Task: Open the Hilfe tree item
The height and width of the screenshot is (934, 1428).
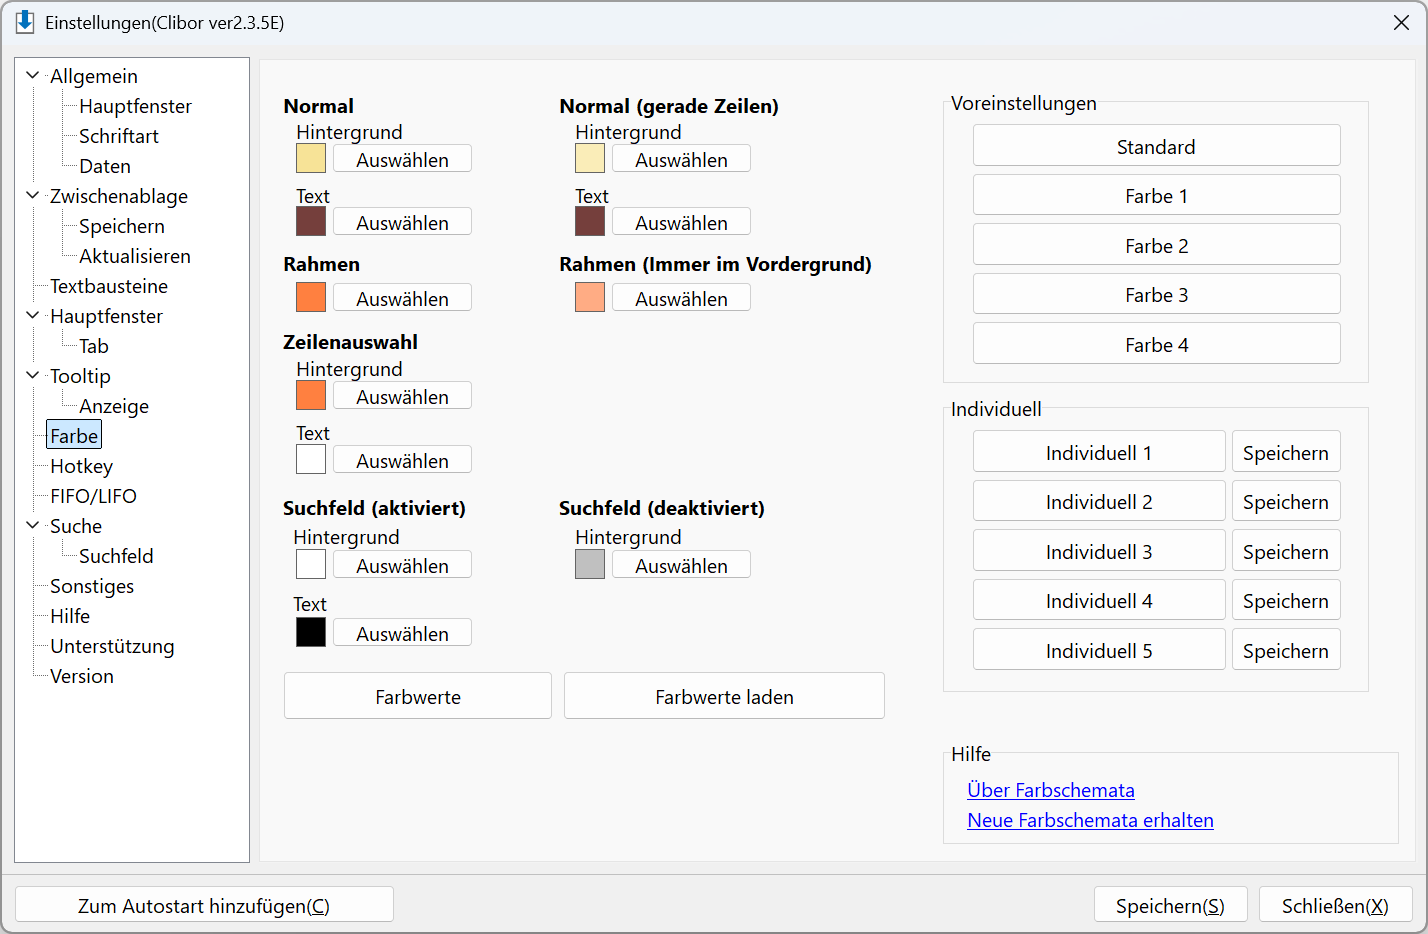Action: tap(70, 616)
